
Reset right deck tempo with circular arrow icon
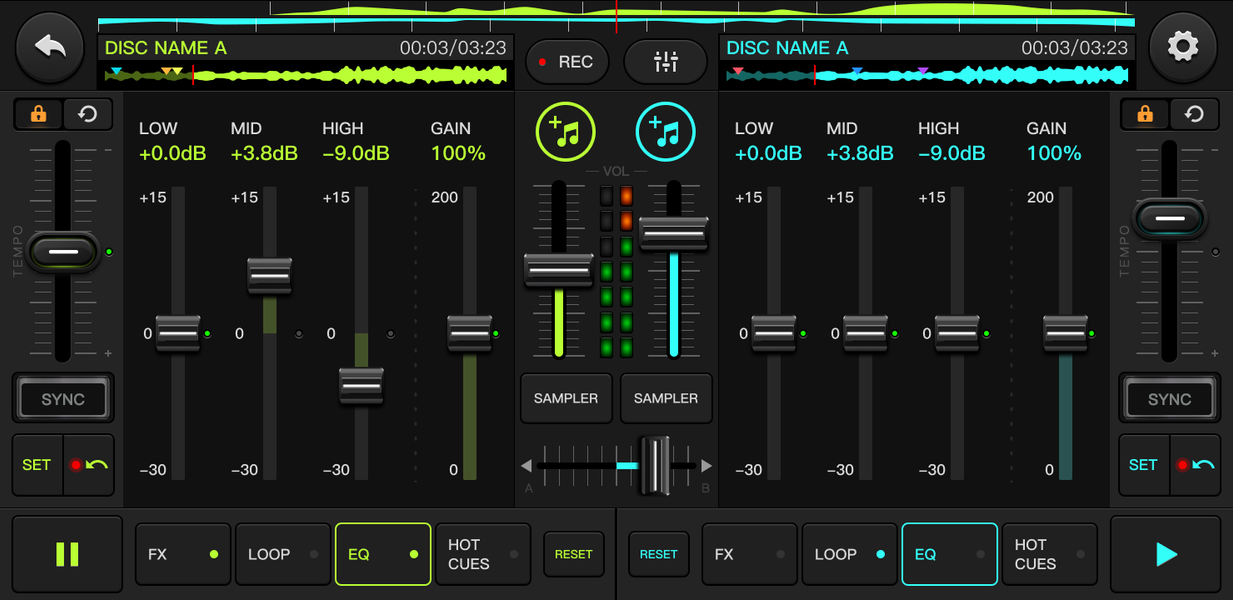1194,114
